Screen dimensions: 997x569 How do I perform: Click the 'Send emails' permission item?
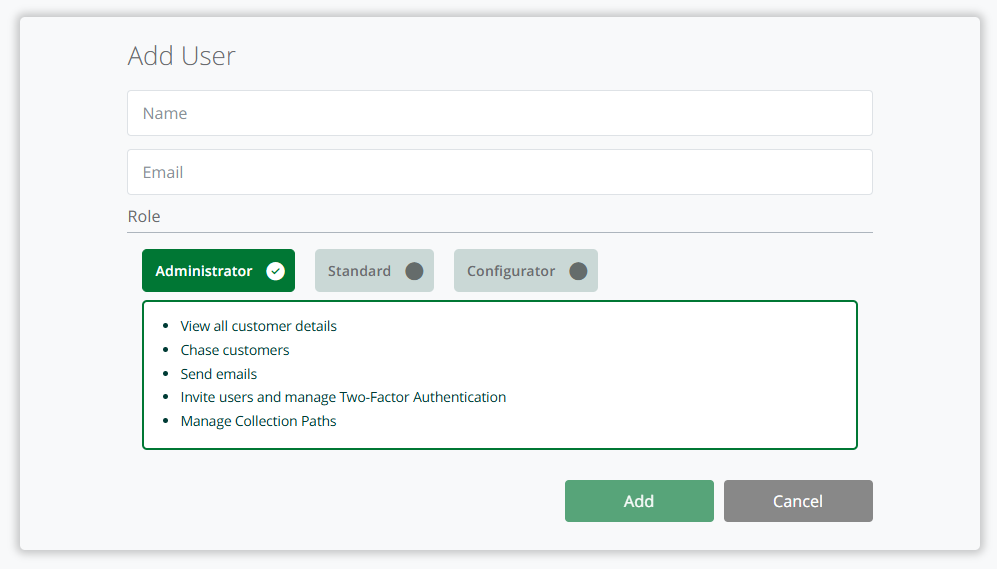218,374
